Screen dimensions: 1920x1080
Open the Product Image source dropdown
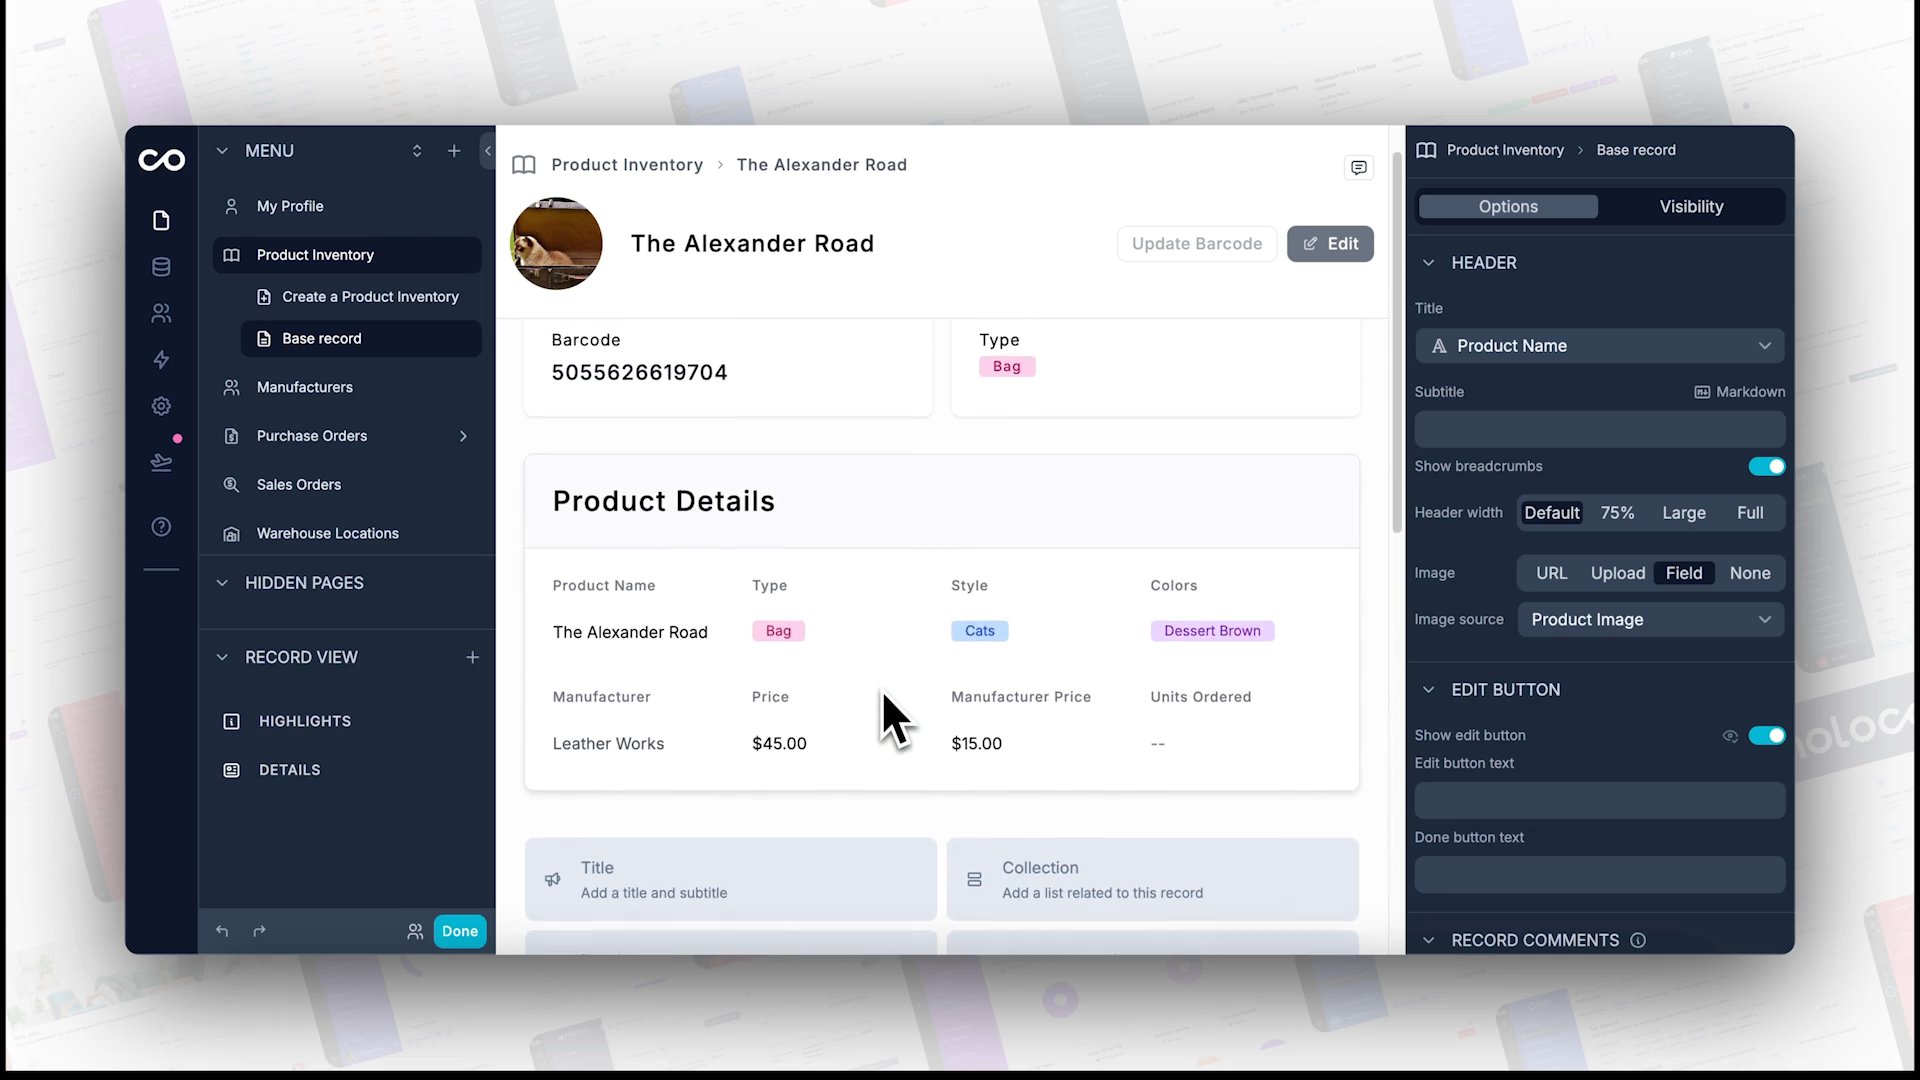coord(1650,620)
